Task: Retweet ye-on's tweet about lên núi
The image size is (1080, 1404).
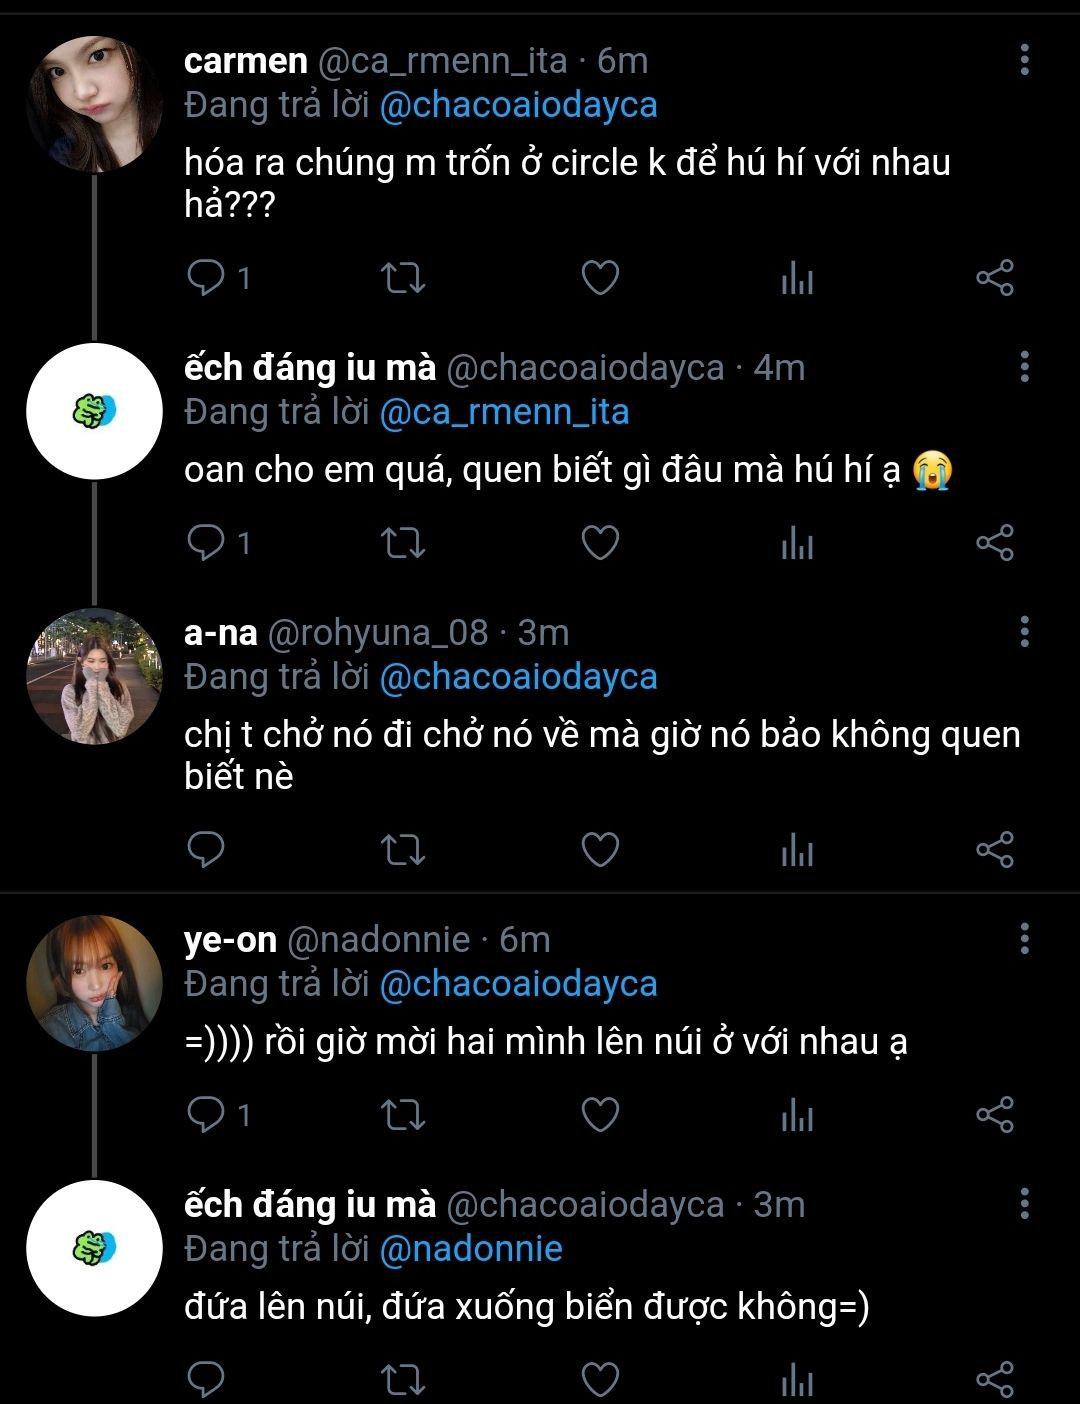Action: pyautogui.click(x=403, y=1114)
